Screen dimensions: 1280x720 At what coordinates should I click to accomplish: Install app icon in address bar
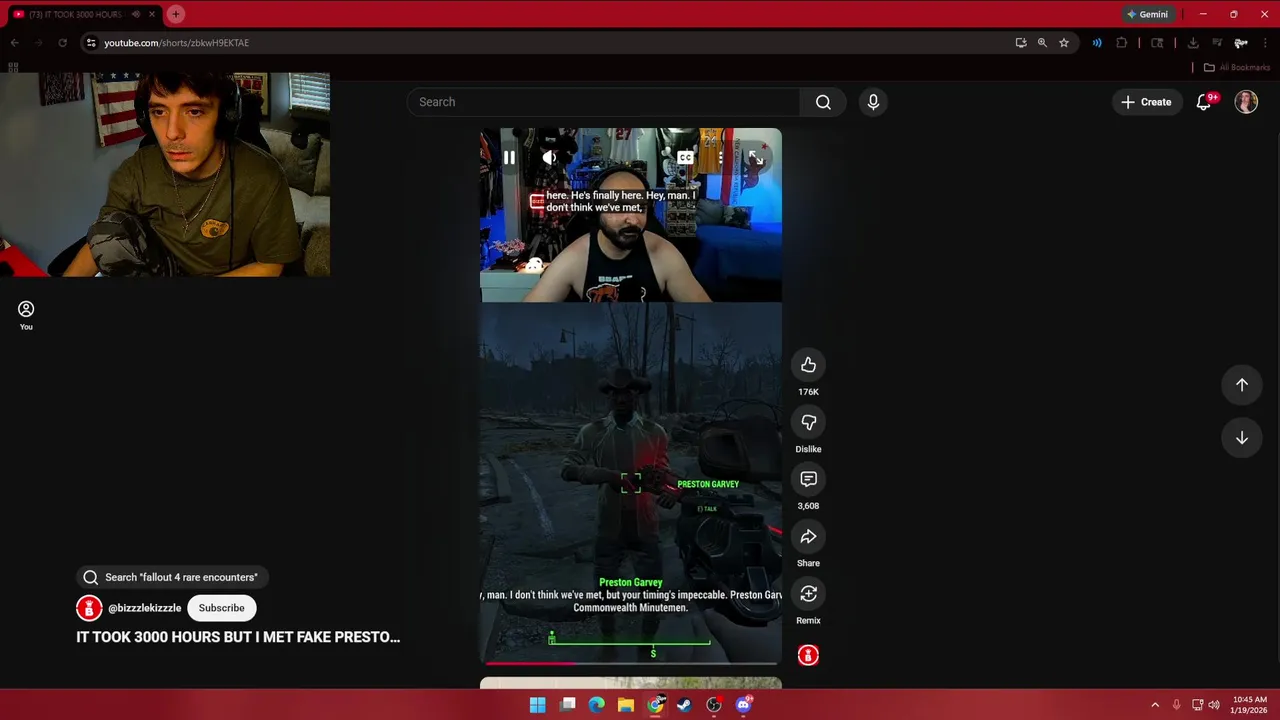1020,43
